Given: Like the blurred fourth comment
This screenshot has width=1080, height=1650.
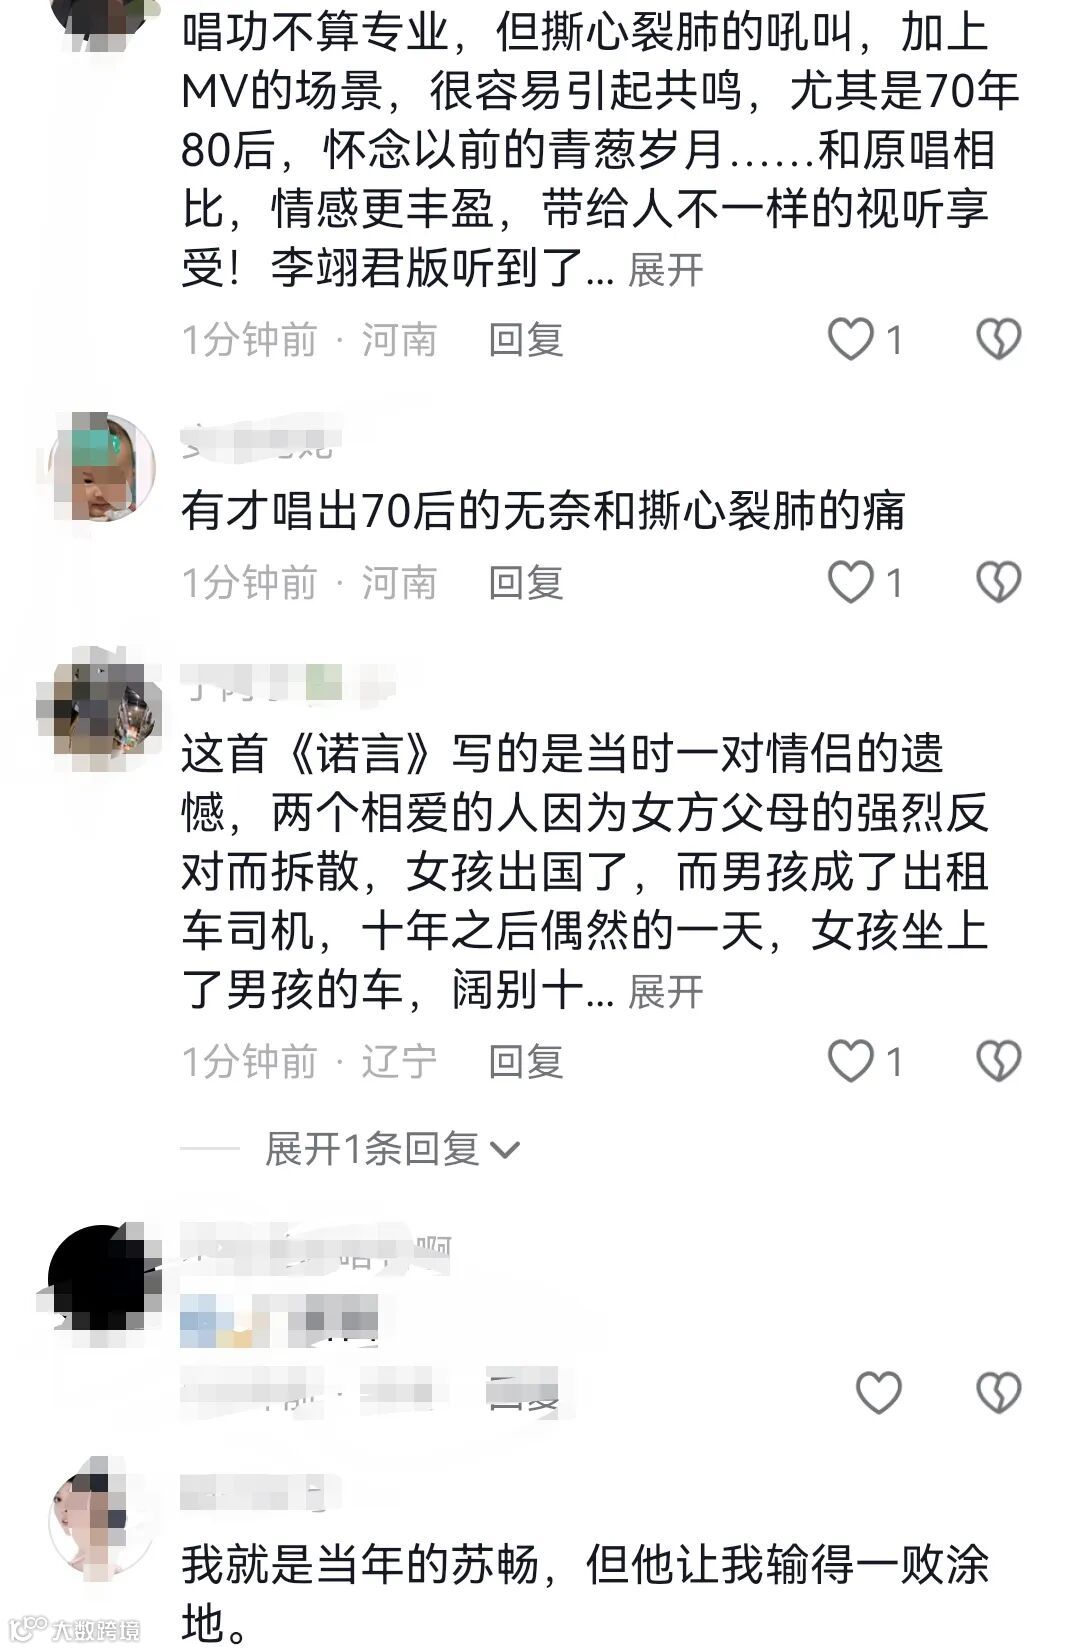Looking at the screenshot, I should (x=879, y=1392).
